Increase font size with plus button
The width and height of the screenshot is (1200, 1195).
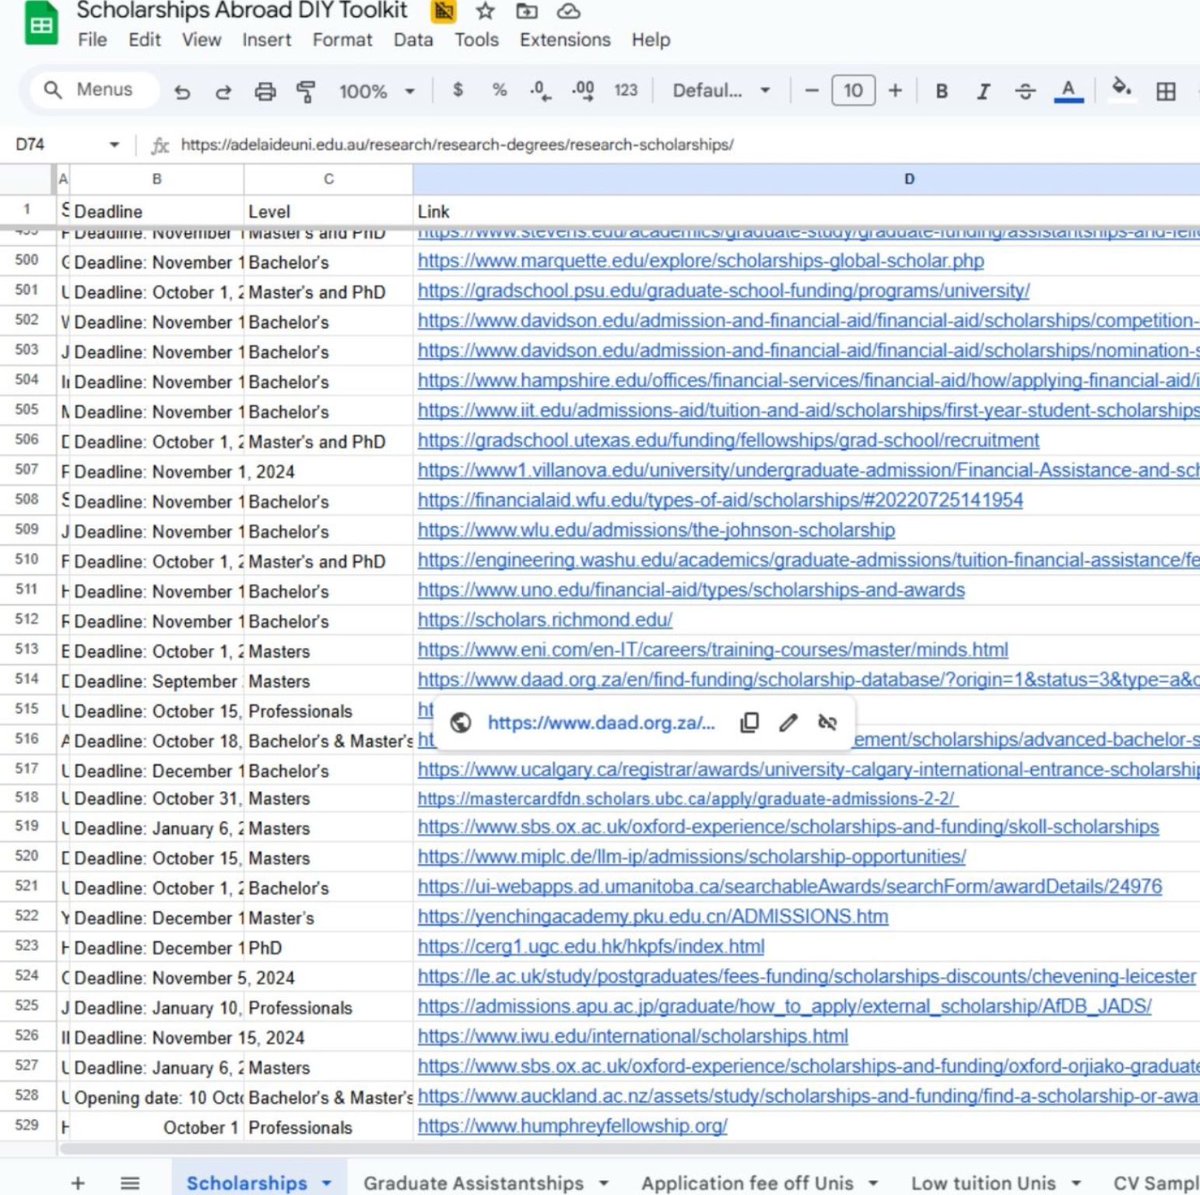click(895, 90)
